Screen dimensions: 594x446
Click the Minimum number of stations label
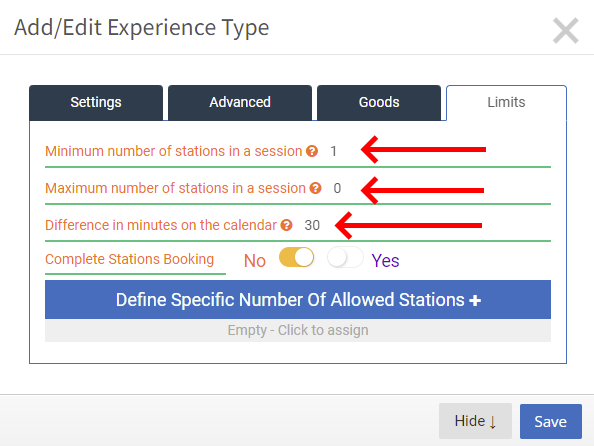174,151
